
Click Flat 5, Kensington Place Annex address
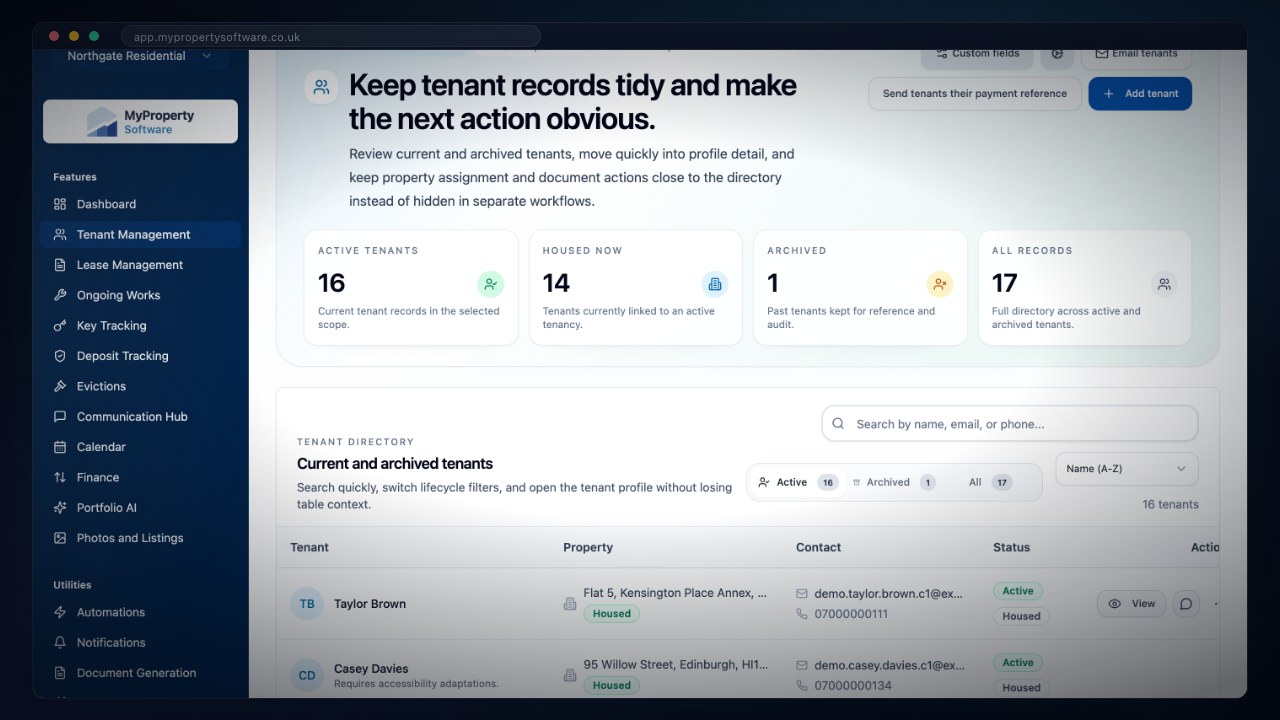pyautogui.click(x=676, y=593)
